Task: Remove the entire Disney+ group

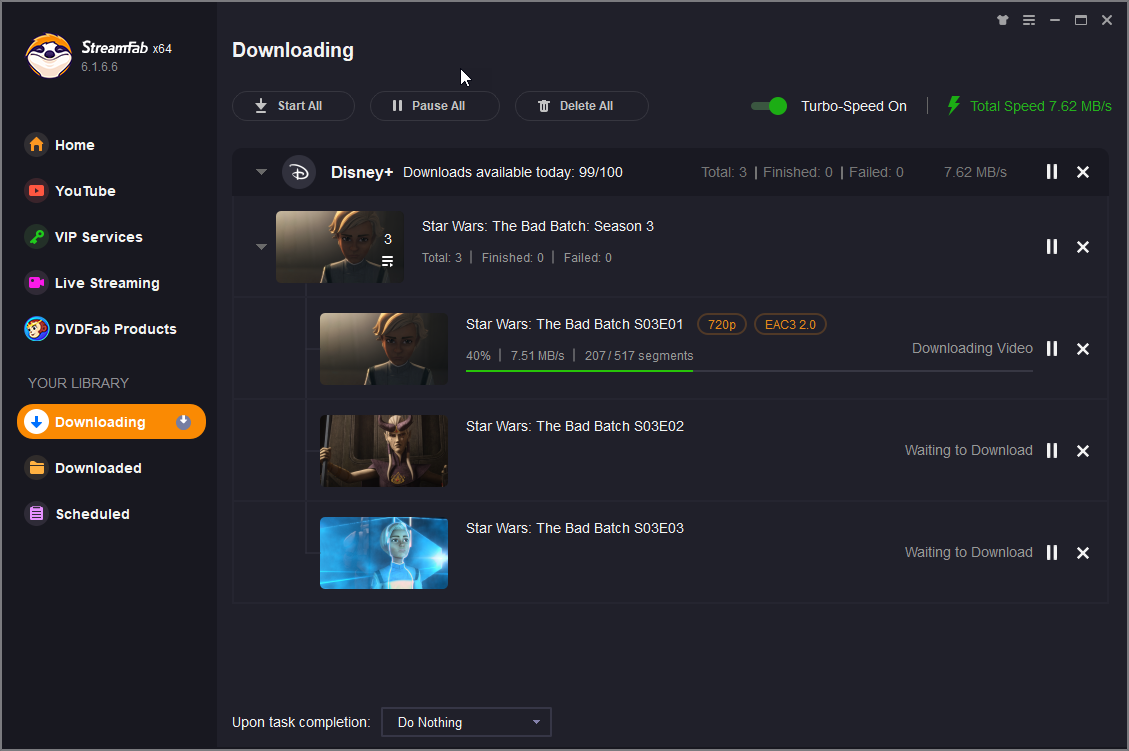Action: [1083, 172]
